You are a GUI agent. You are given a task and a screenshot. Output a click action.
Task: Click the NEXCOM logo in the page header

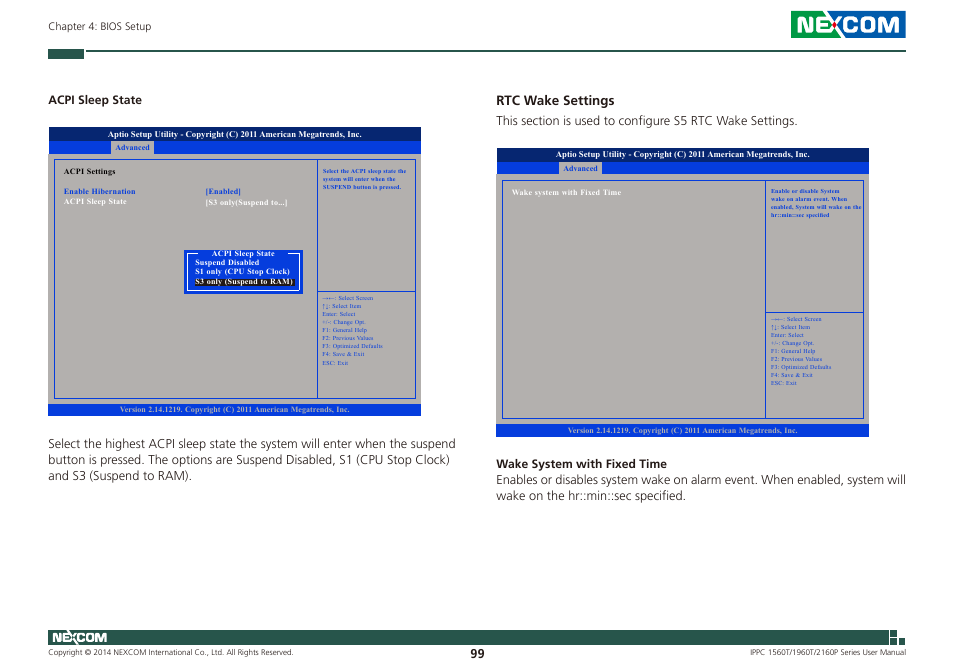tap(848, 24)
